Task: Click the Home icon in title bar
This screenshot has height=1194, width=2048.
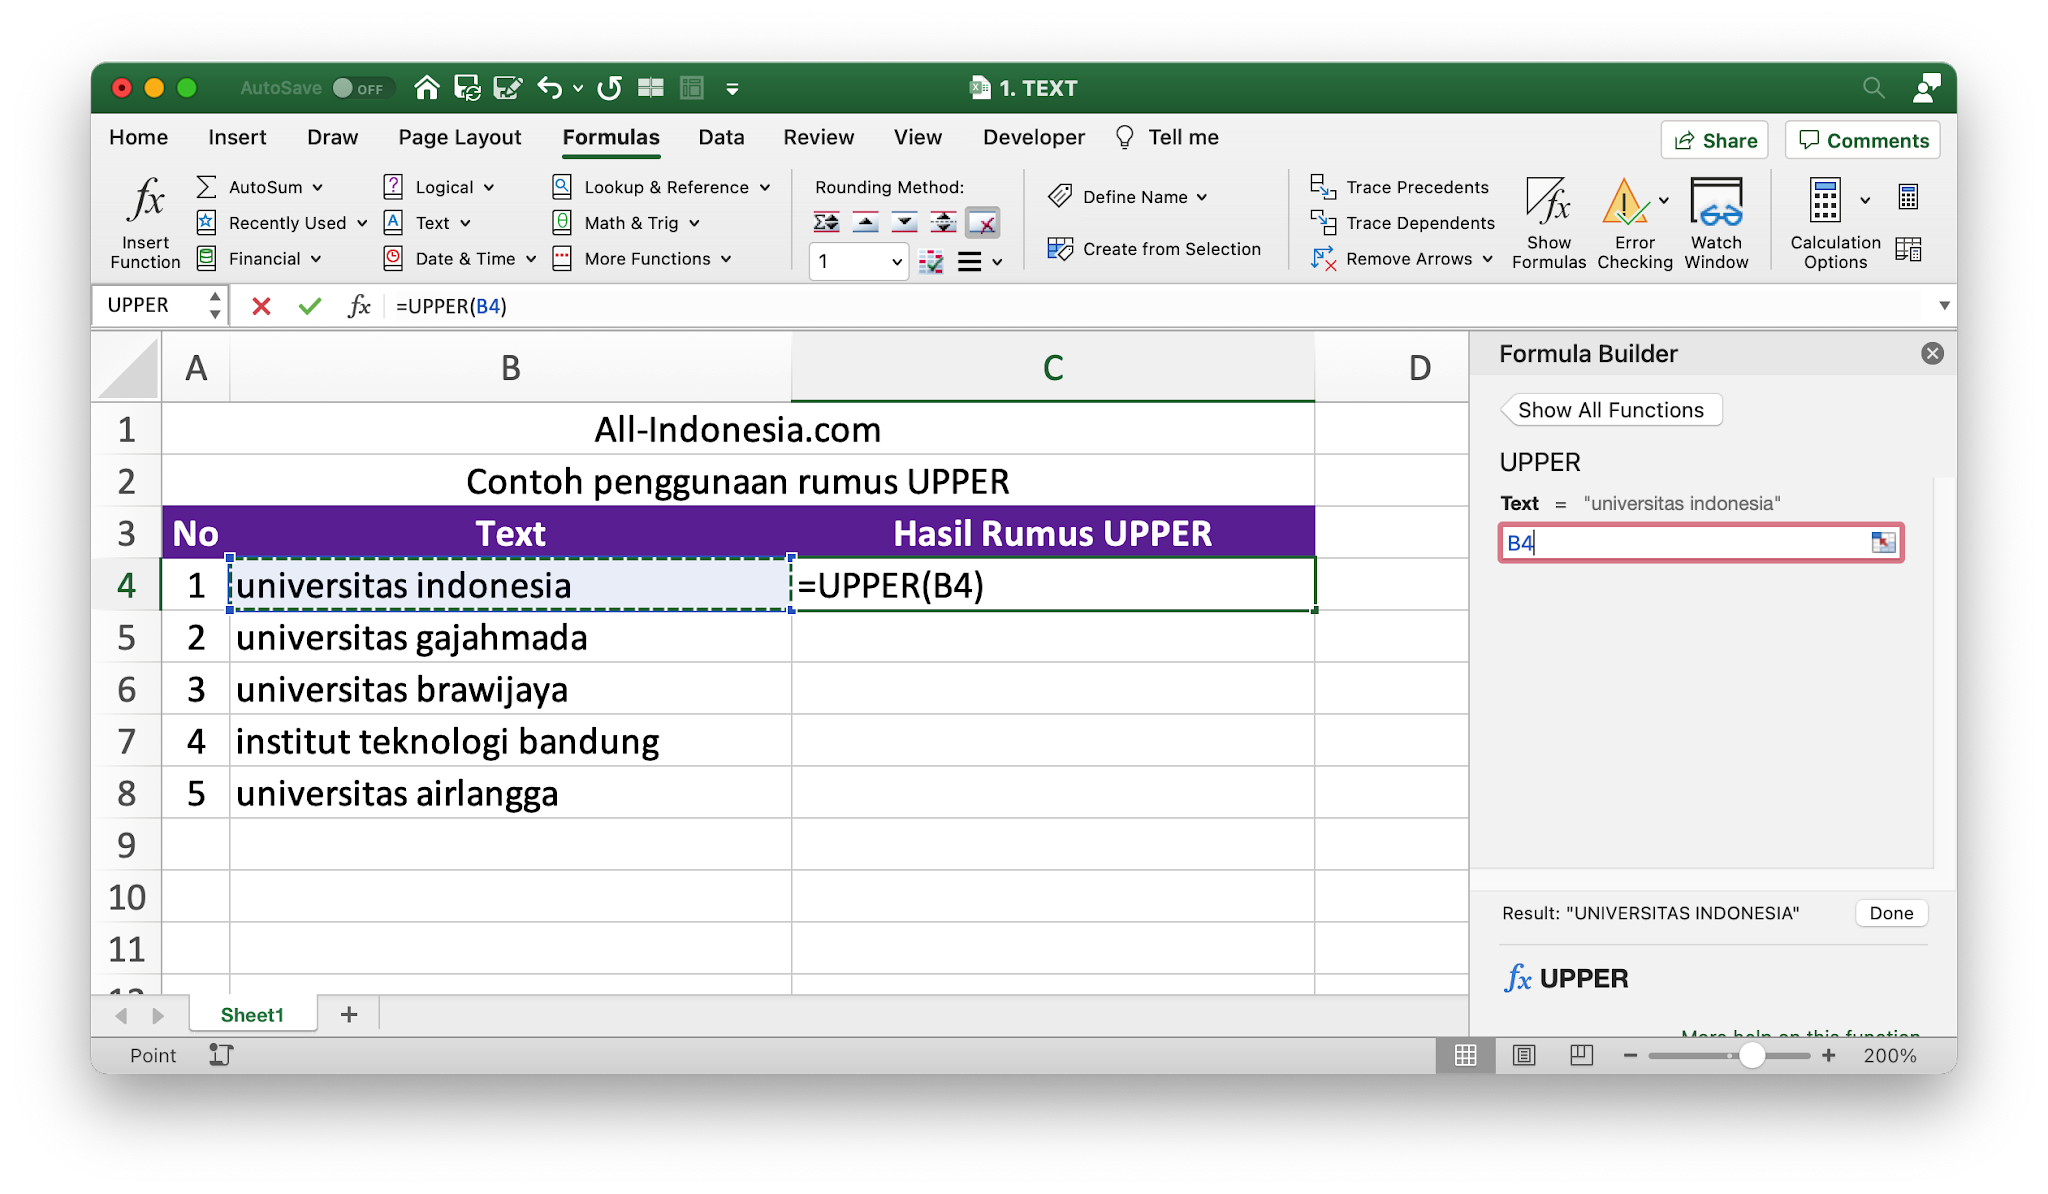Action: pos(427,88)
